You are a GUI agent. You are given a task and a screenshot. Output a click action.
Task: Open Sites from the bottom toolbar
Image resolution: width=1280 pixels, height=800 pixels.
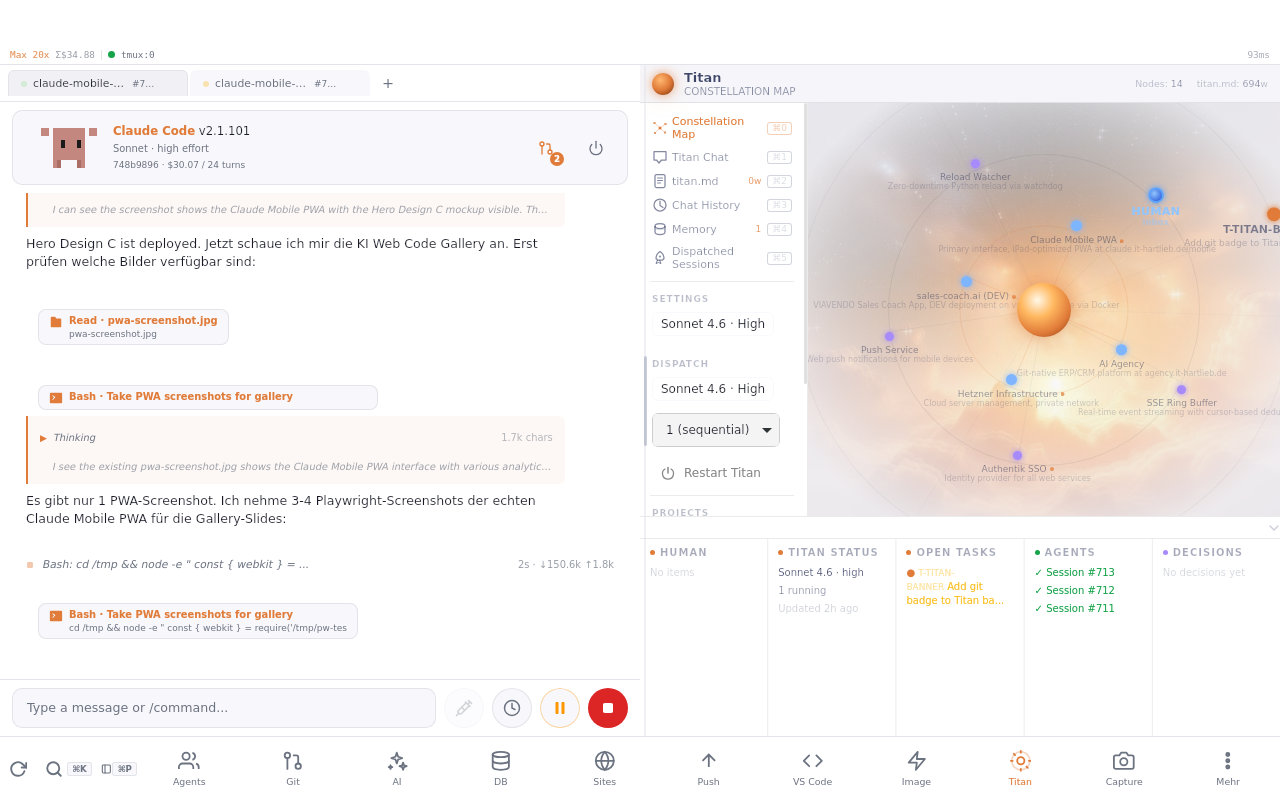(x=604, y=767)
